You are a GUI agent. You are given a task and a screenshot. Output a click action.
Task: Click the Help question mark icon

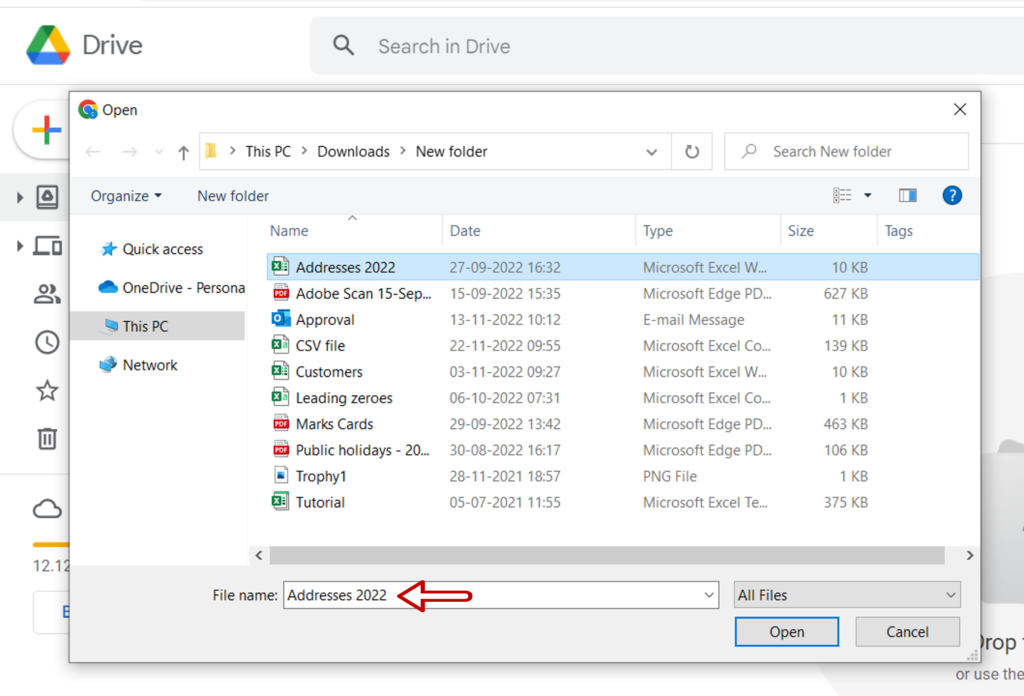[x=952, y=195]
